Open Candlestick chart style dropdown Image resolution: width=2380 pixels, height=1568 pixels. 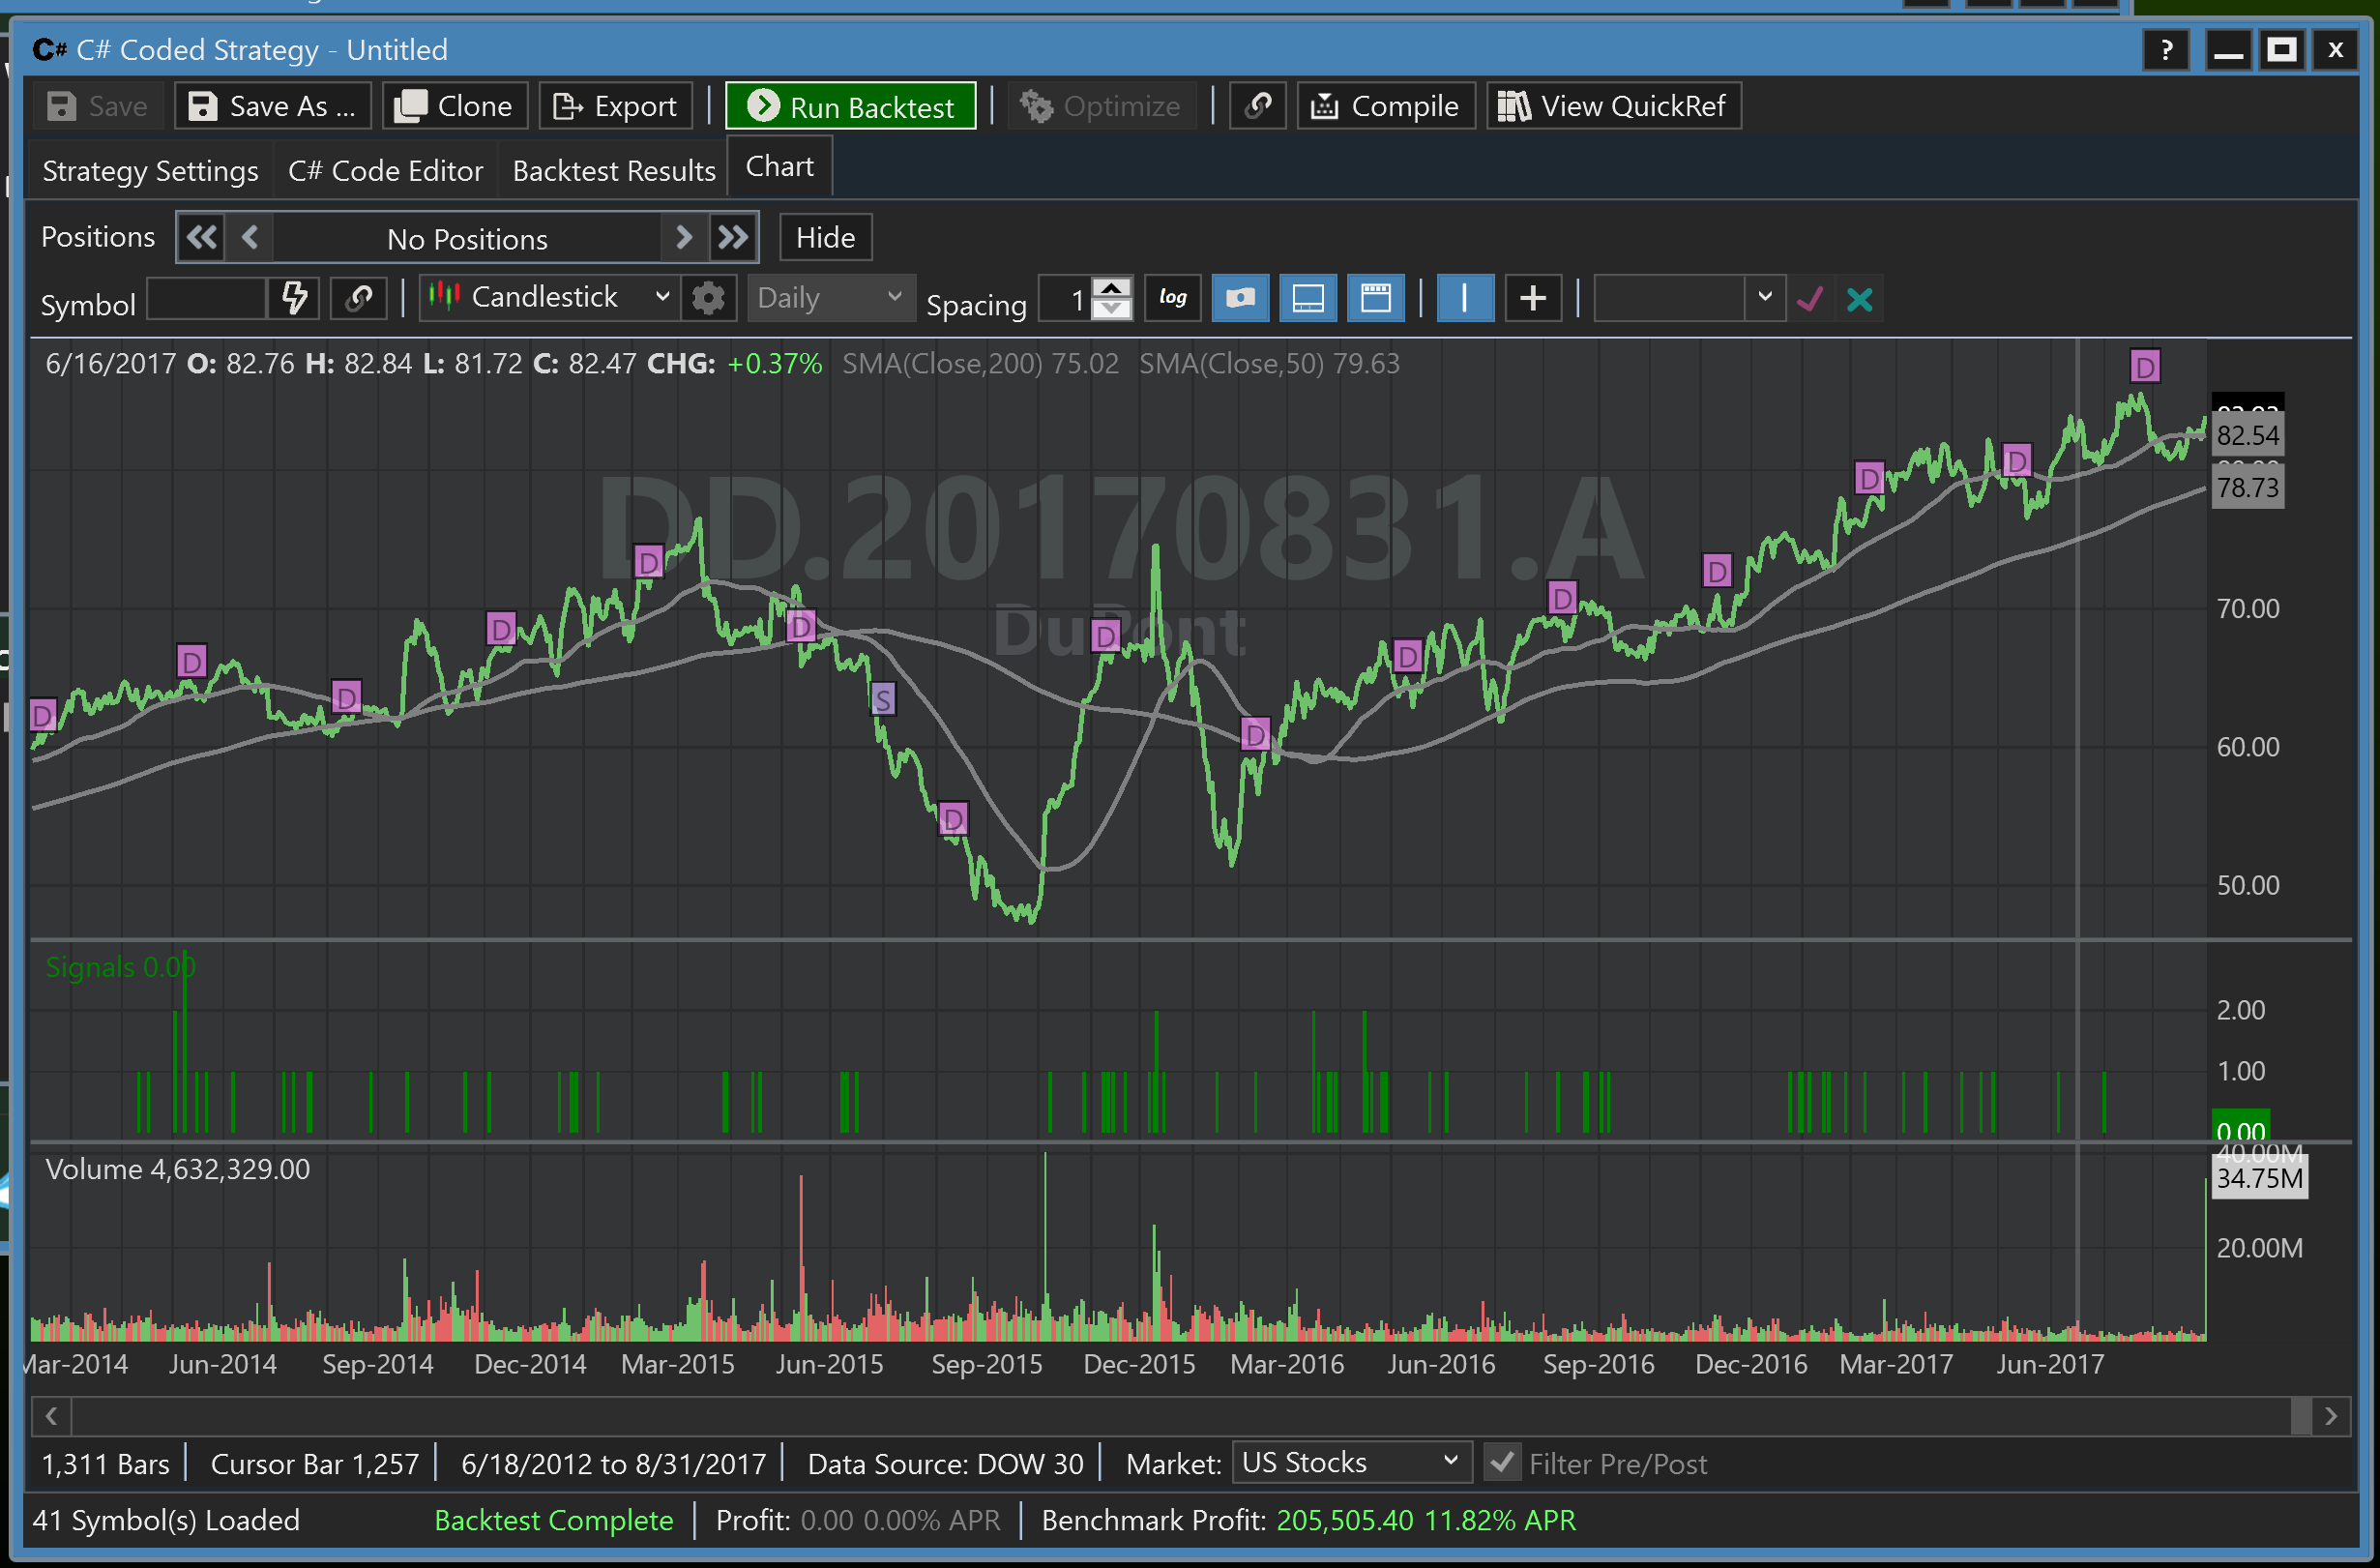coord(550,298)
